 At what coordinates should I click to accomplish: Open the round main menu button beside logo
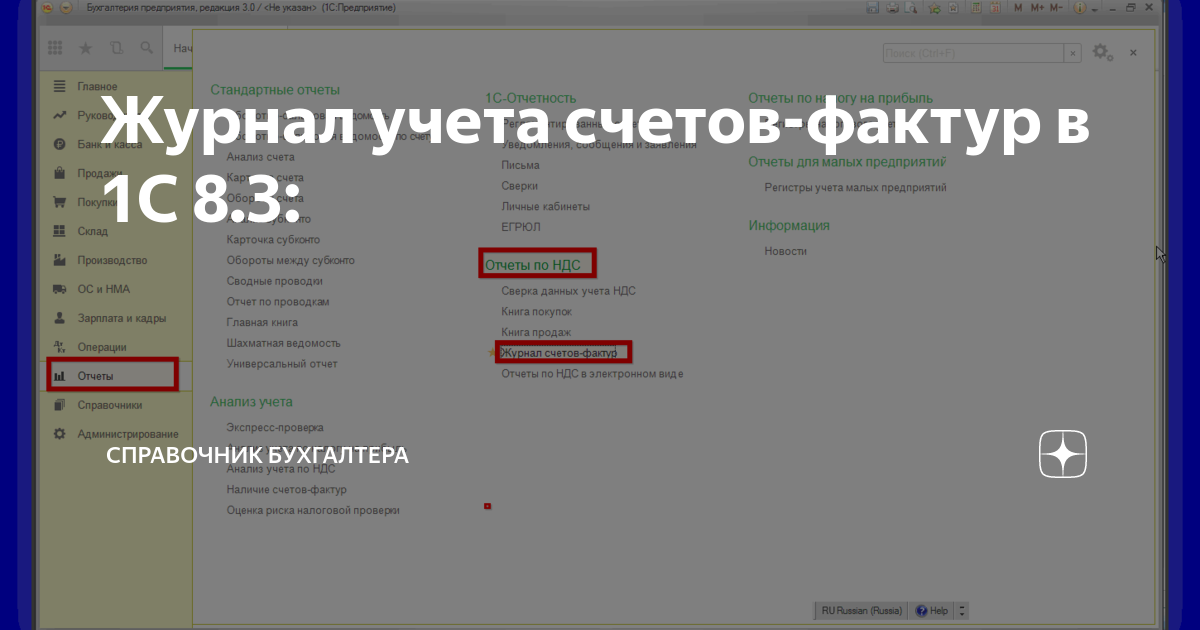(x=66, y=7)
